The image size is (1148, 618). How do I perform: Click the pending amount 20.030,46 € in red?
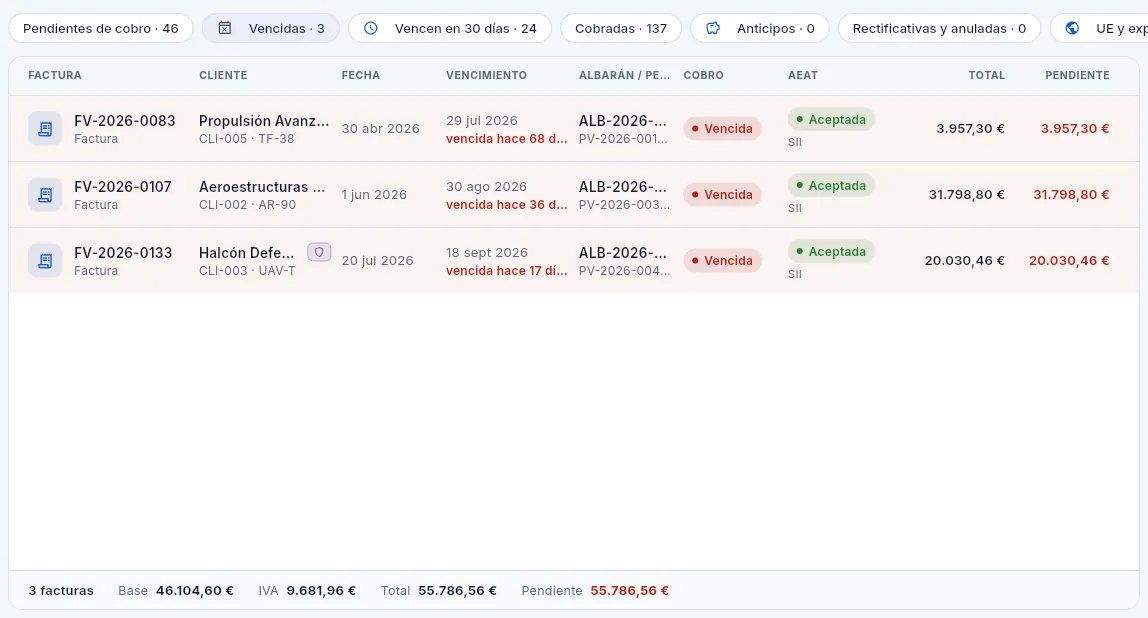point(1069,261)
